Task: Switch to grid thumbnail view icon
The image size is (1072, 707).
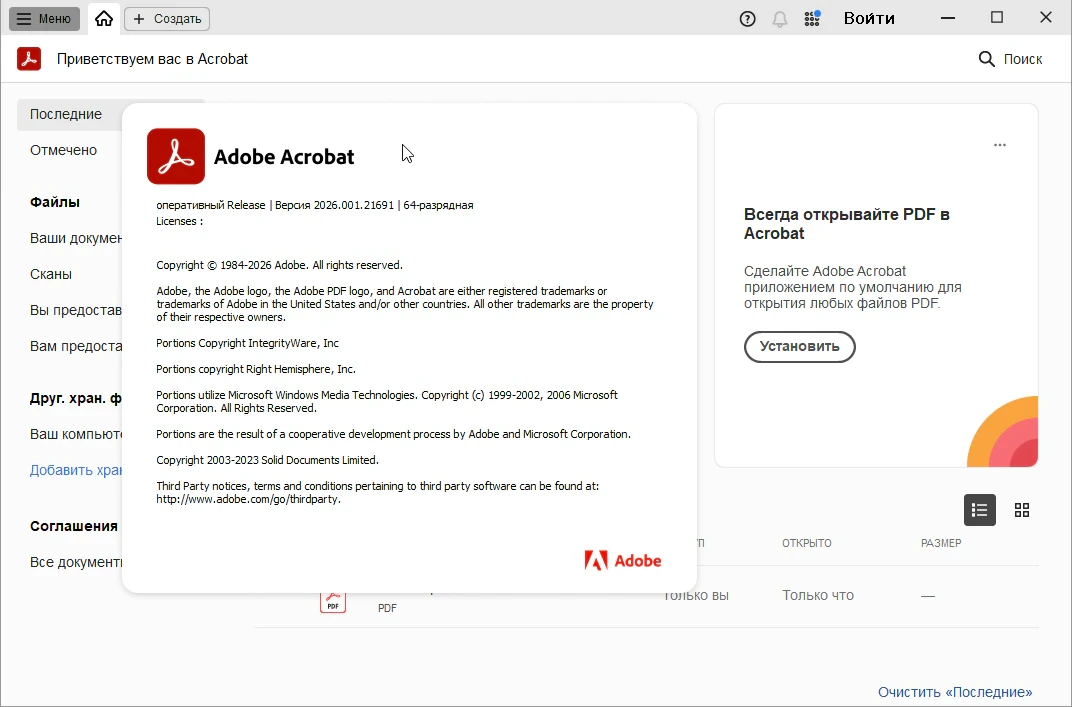Action: [1022, 510]
